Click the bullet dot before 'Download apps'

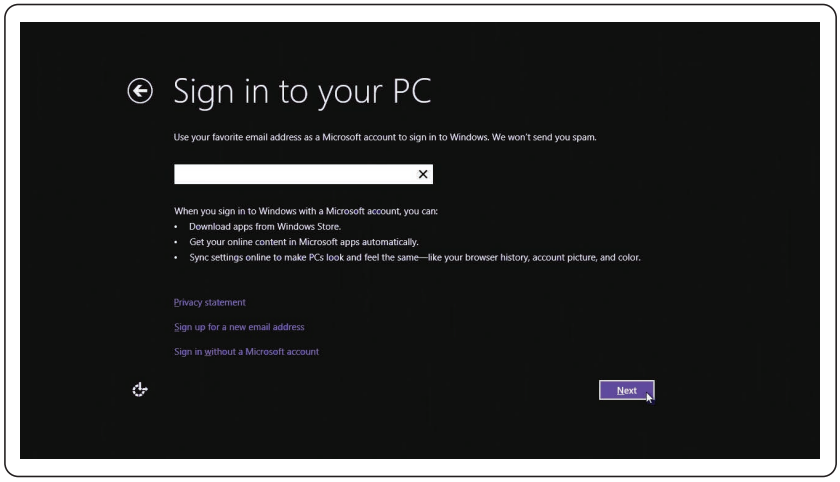point(177,227)
